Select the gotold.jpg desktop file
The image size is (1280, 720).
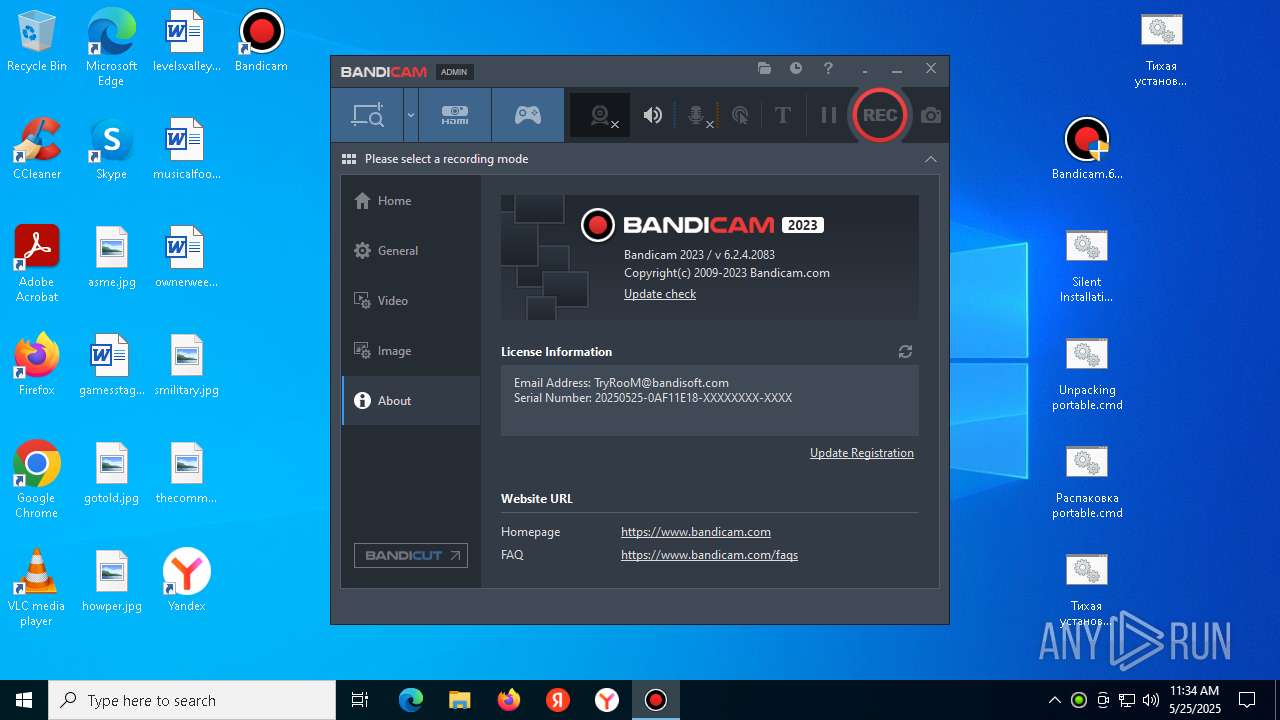pos(111,473)
